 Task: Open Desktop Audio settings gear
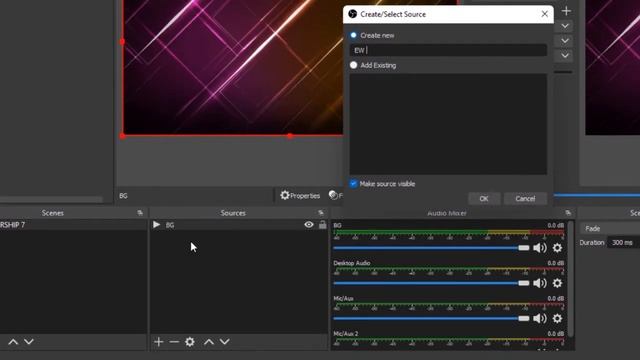pos(557,283)
